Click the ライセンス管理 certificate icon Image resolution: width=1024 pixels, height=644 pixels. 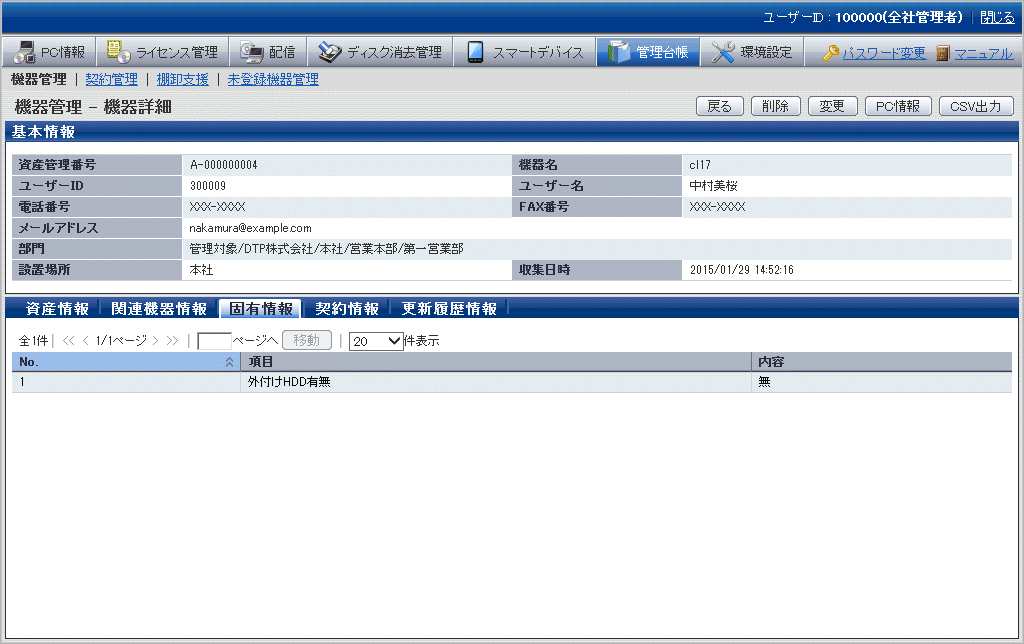click(118, 52)
